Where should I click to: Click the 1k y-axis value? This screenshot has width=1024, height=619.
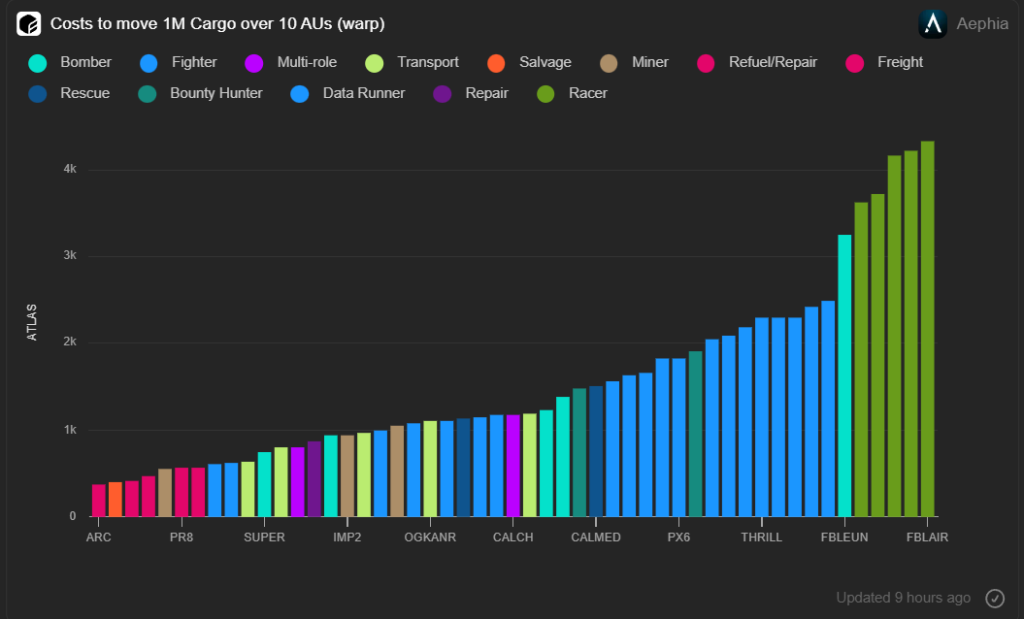click(x=70, y=430)
